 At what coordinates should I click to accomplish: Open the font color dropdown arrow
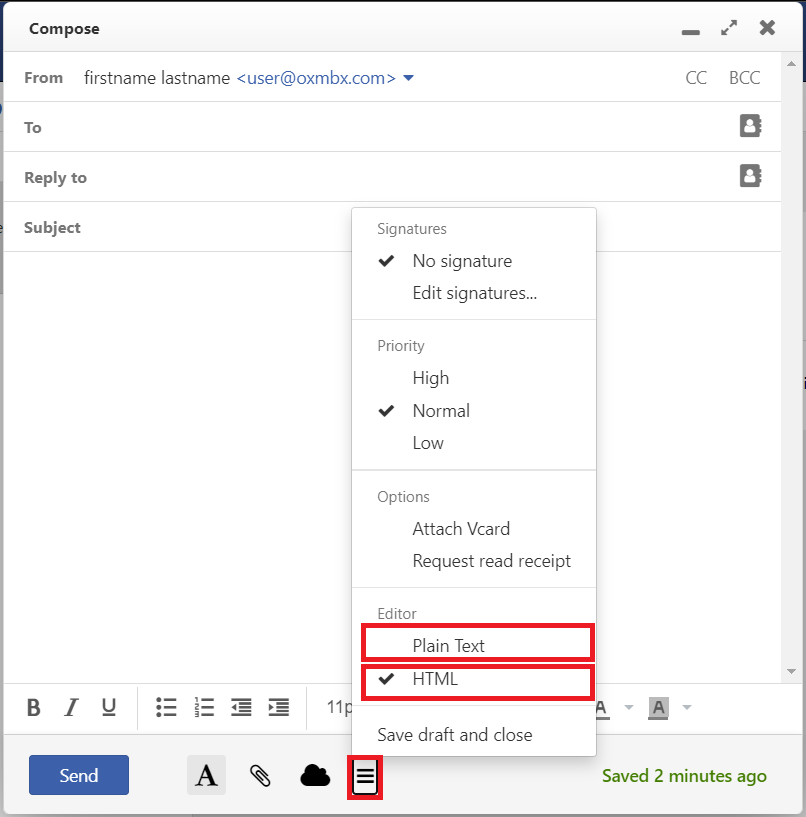(629, 708)
